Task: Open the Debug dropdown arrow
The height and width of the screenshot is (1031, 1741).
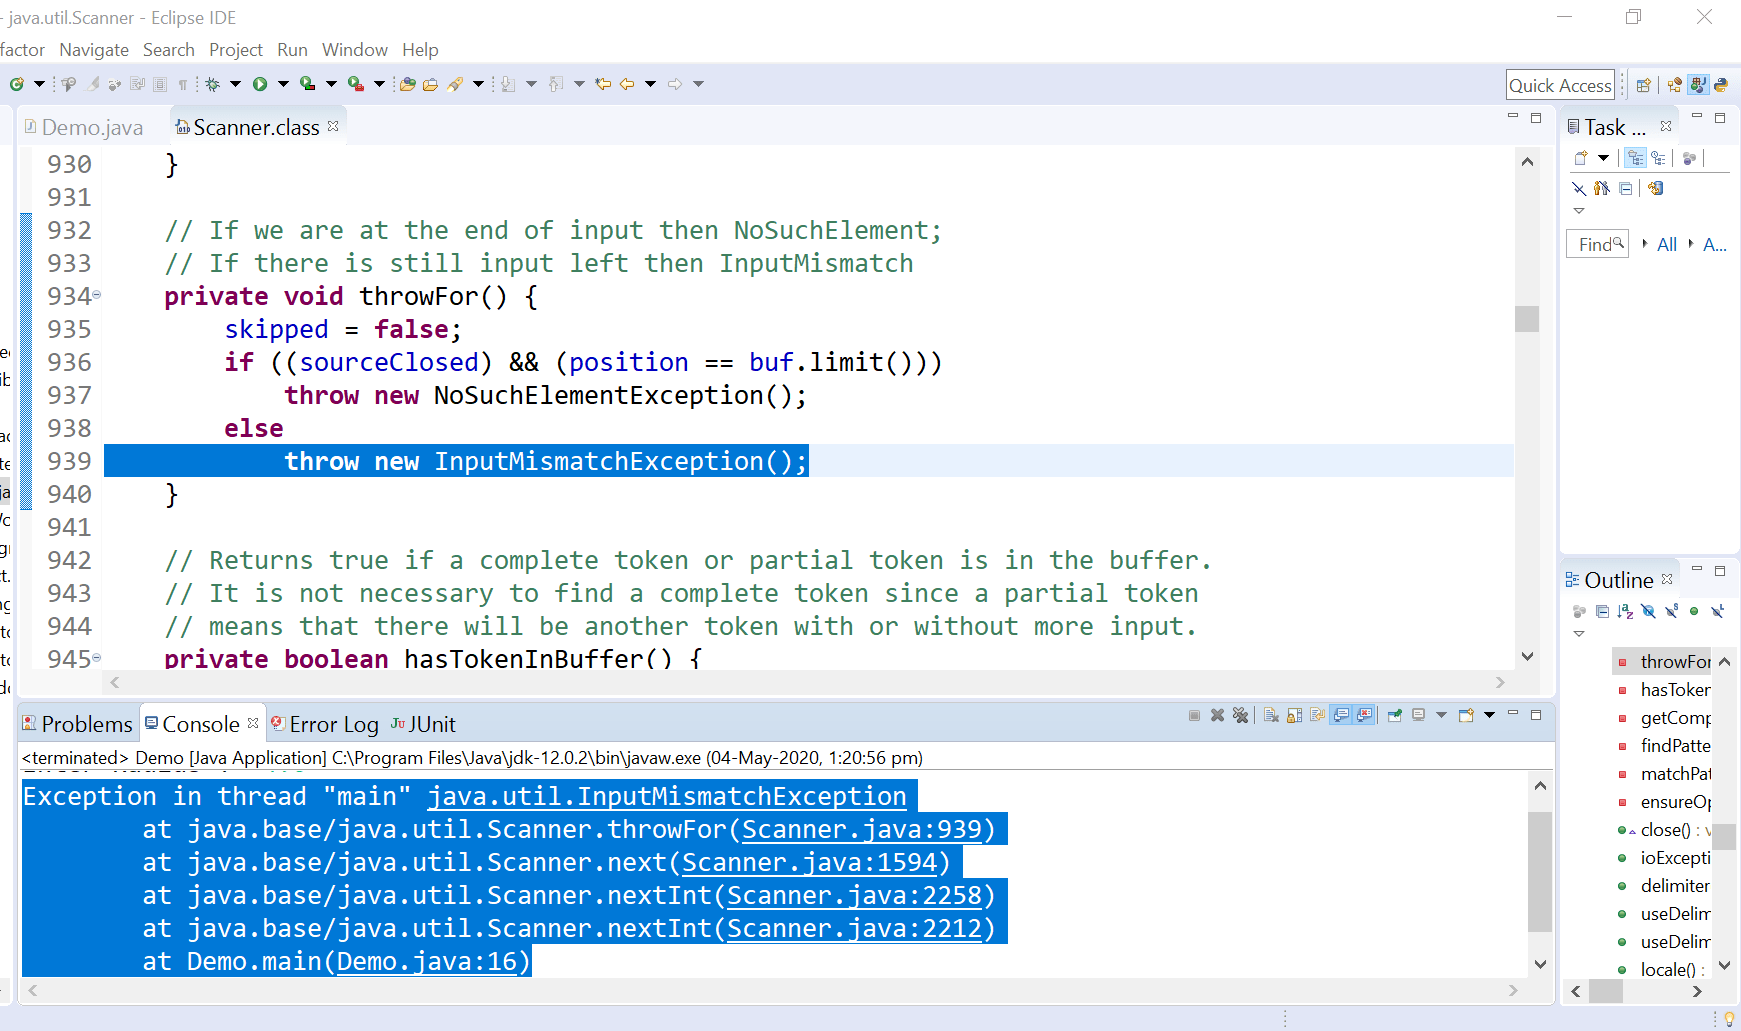Action: click(x=234, y=83)
